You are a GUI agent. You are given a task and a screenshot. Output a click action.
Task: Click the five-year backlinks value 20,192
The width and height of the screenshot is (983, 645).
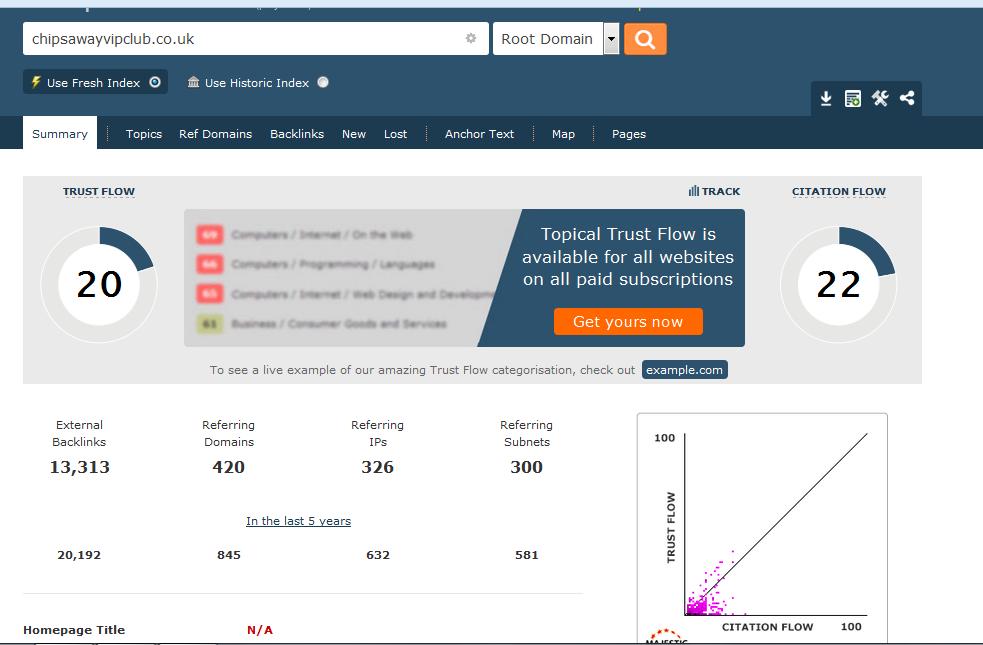pos(79,555)
